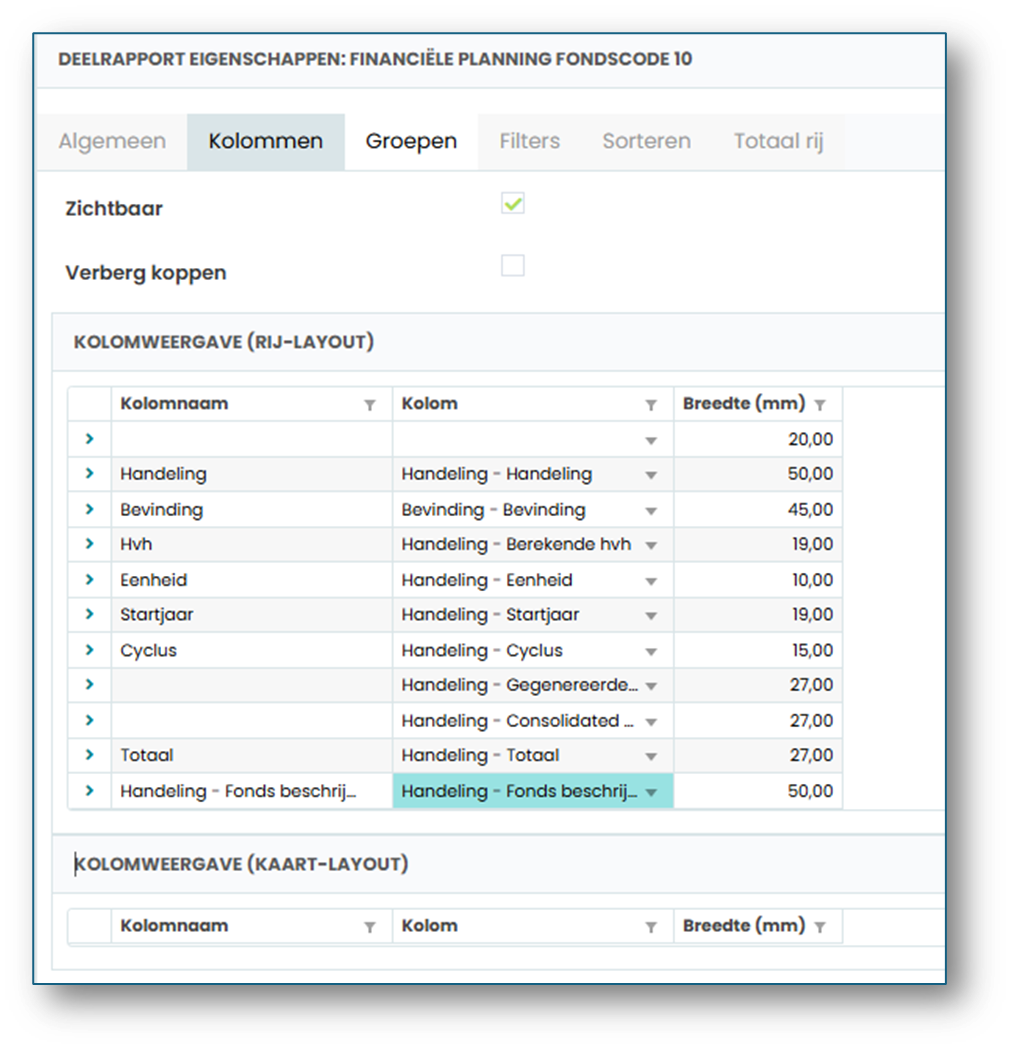Image resolution: width=1011 pixels, height=1049 pixels.
Task: Expand the Startjaar row
Action: [90, 614]
